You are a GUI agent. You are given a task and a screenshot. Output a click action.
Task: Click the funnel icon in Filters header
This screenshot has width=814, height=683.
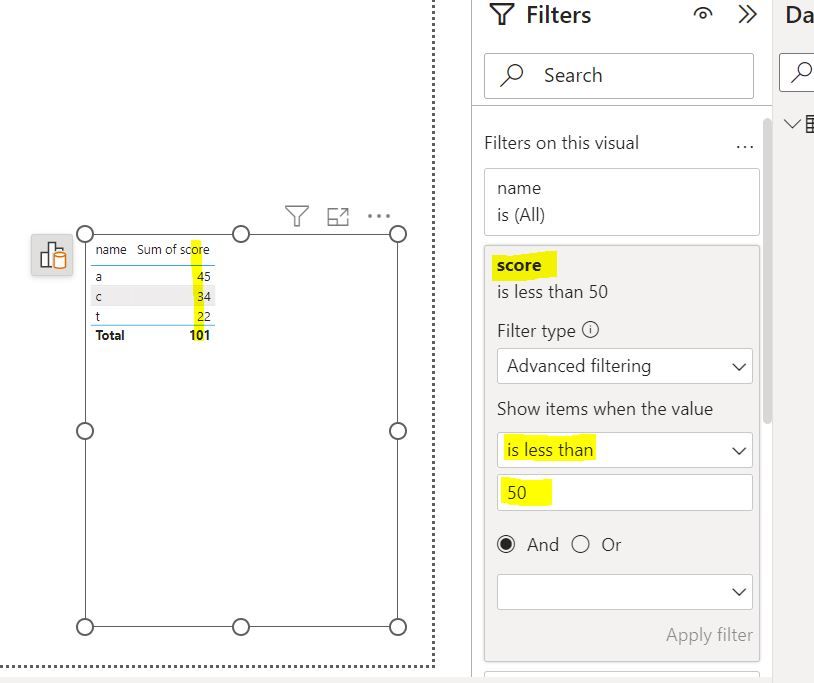pos(501,14)
